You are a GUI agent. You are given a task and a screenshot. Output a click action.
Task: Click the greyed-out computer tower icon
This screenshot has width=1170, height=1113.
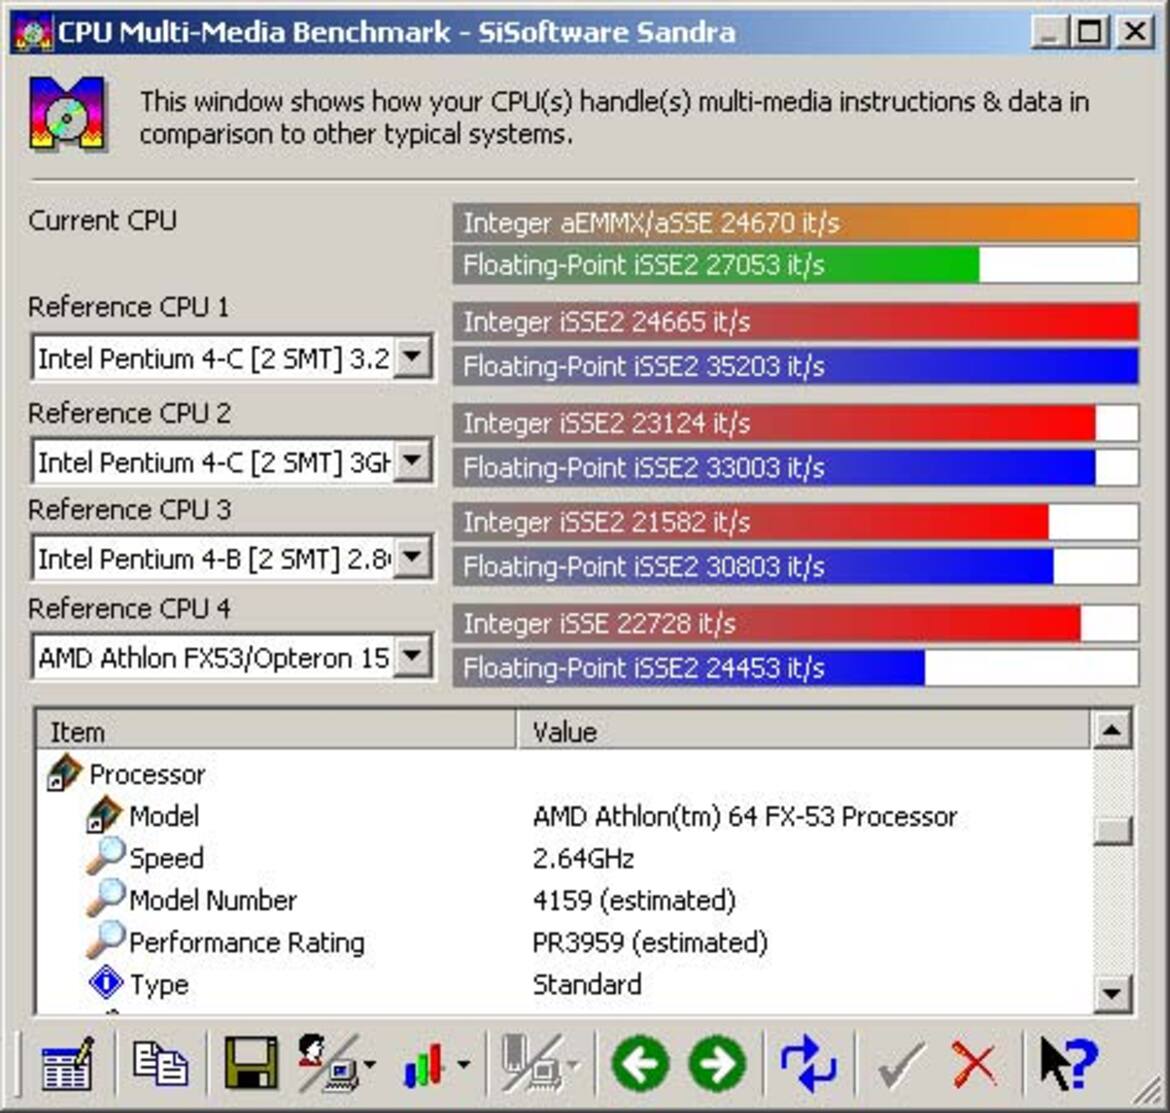click(x=531, y=1063)
